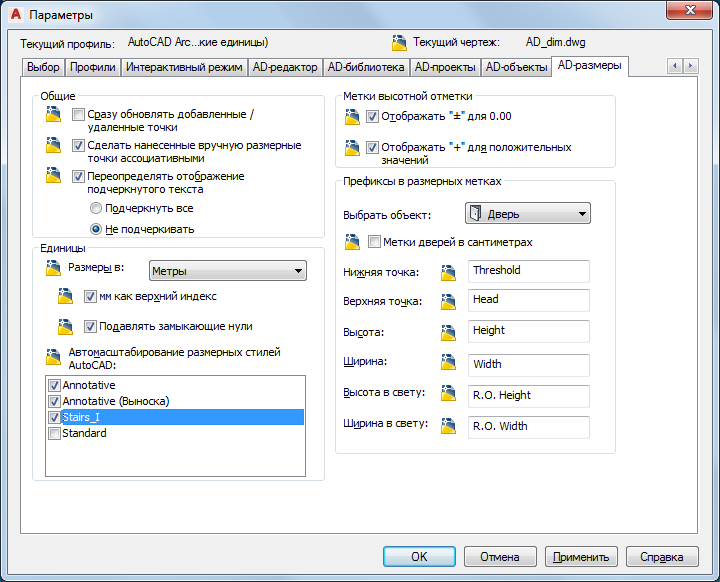Select 'Standard' text in style list
The image size is (720, 582).
click(84, 433)
